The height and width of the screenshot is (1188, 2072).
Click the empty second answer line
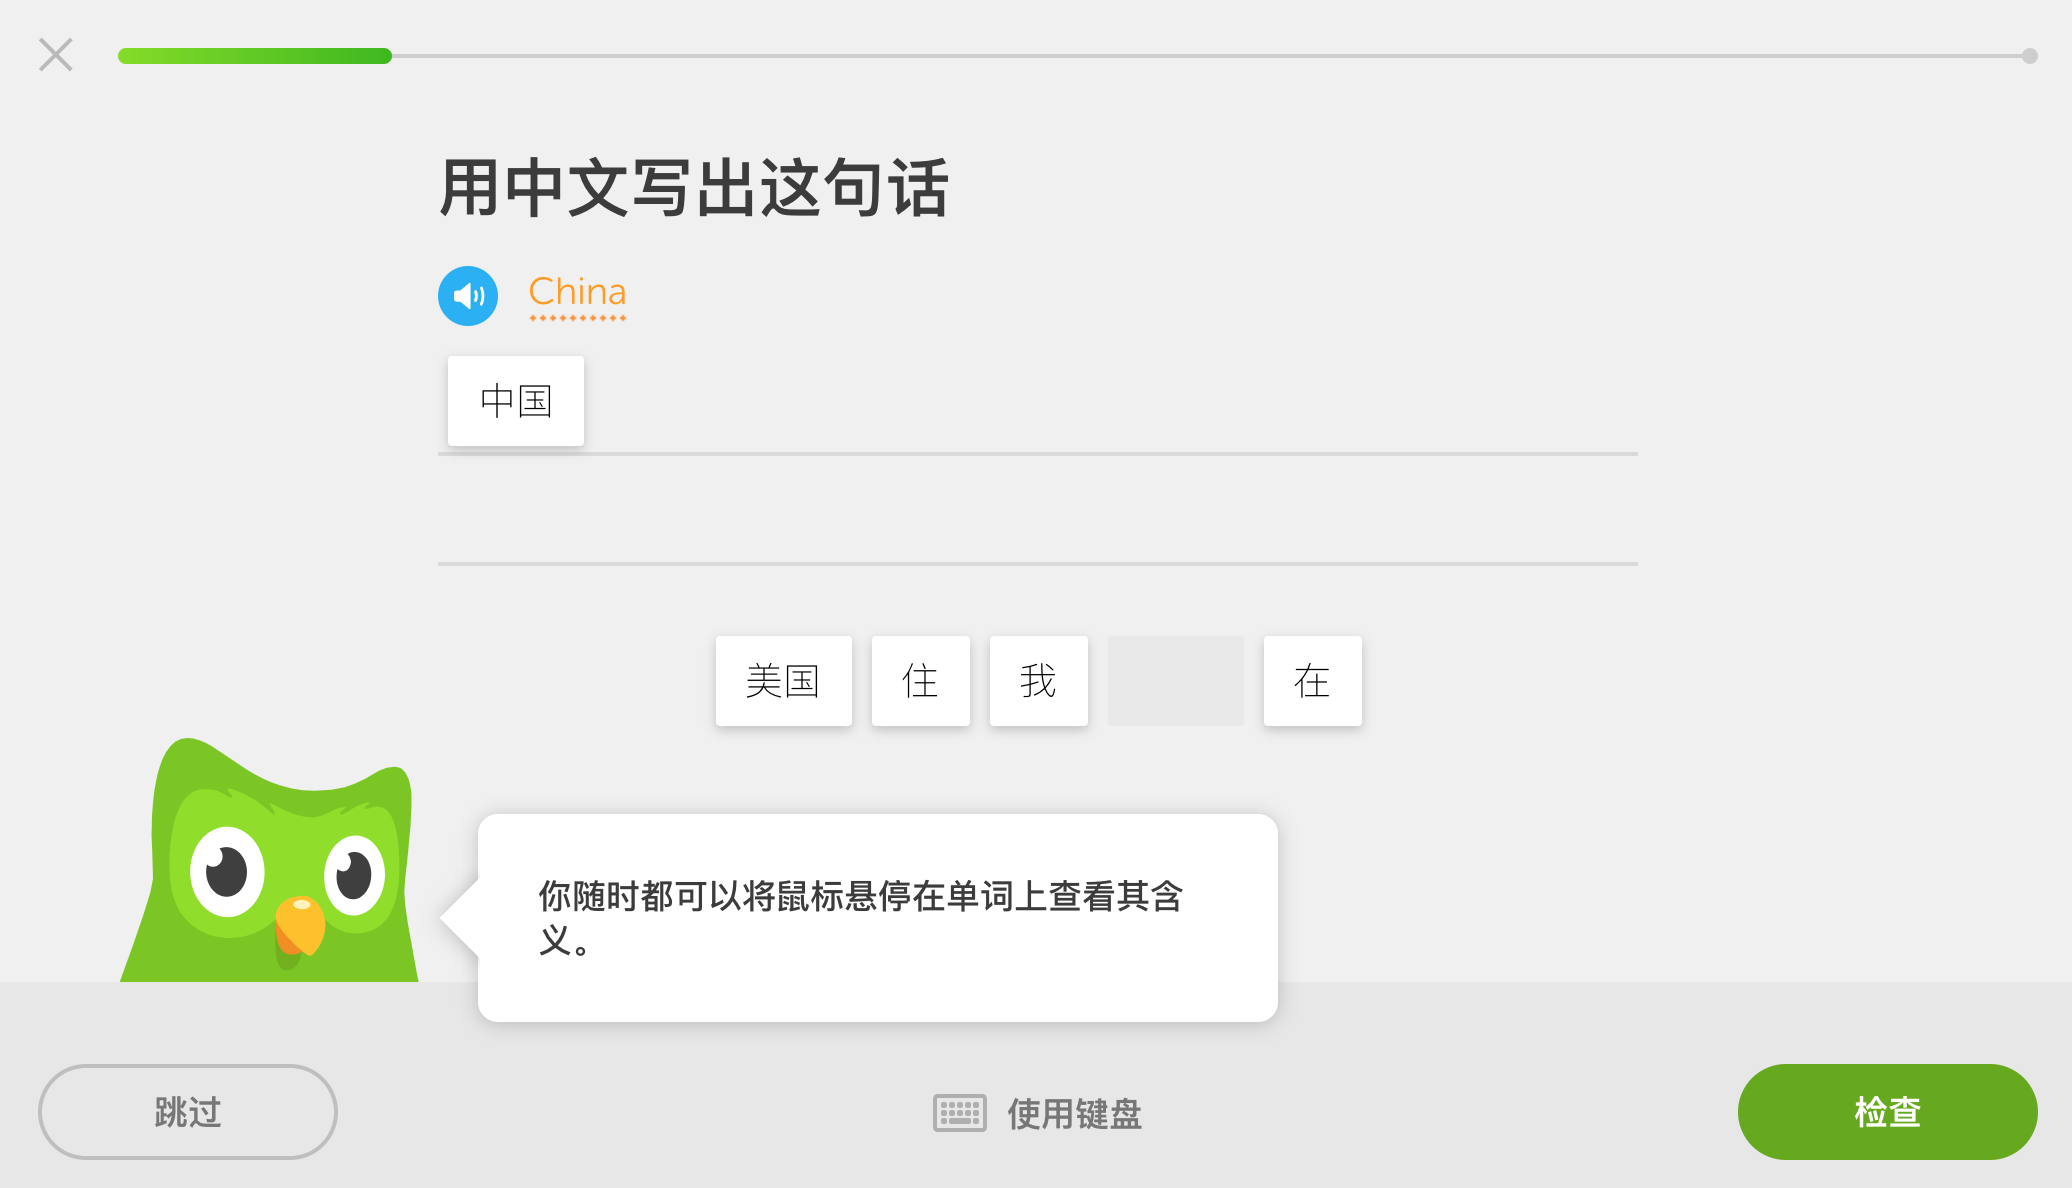pos(1038,511)
